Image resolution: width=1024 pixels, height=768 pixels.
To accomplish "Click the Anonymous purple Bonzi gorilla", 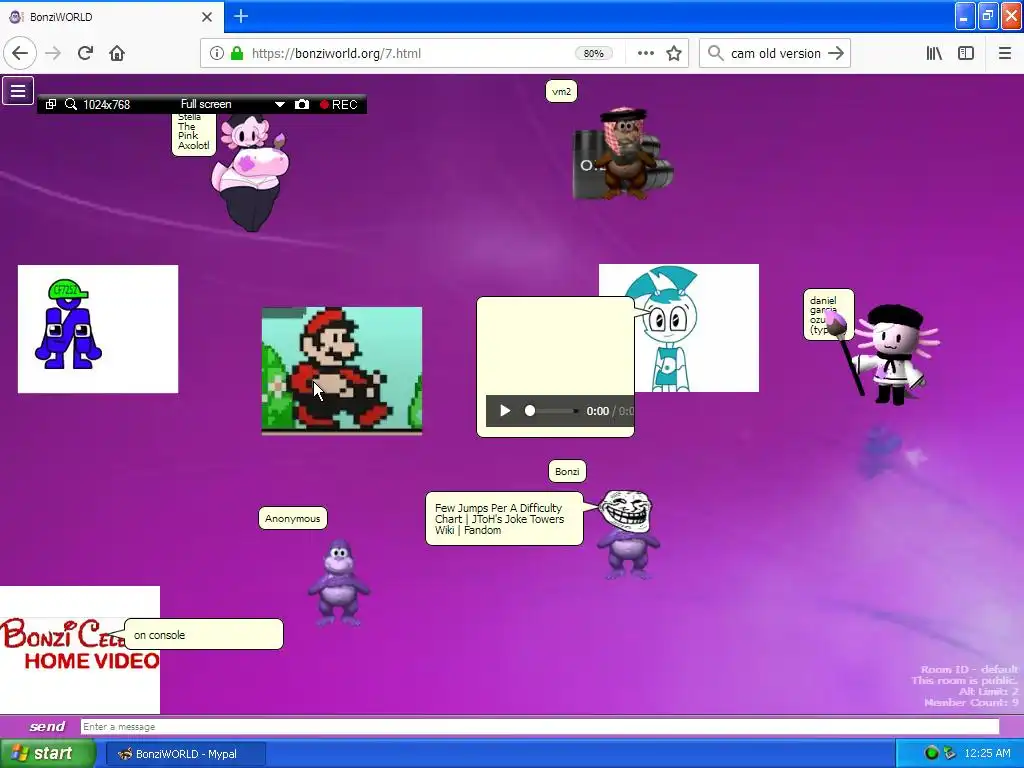I will click(338, 583).
